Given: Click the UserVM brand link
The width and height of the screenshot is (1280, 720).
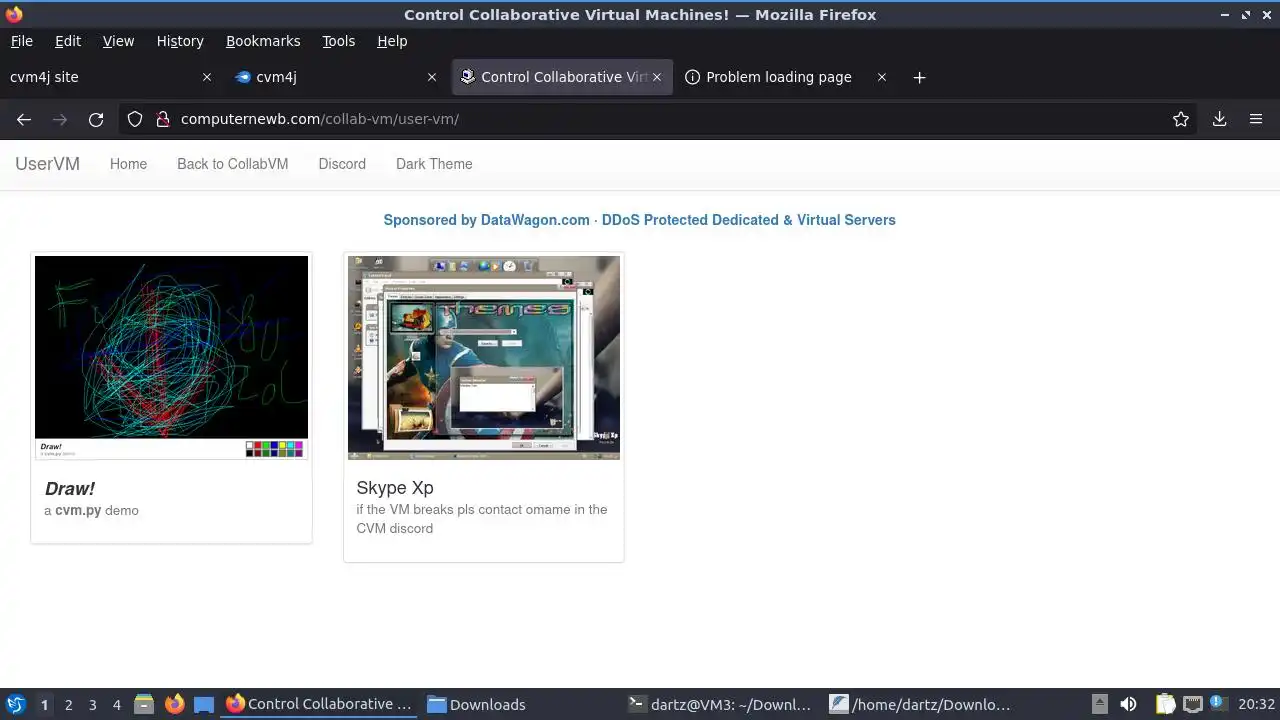Looking at the screenshot, I should [x=47, y=164].
